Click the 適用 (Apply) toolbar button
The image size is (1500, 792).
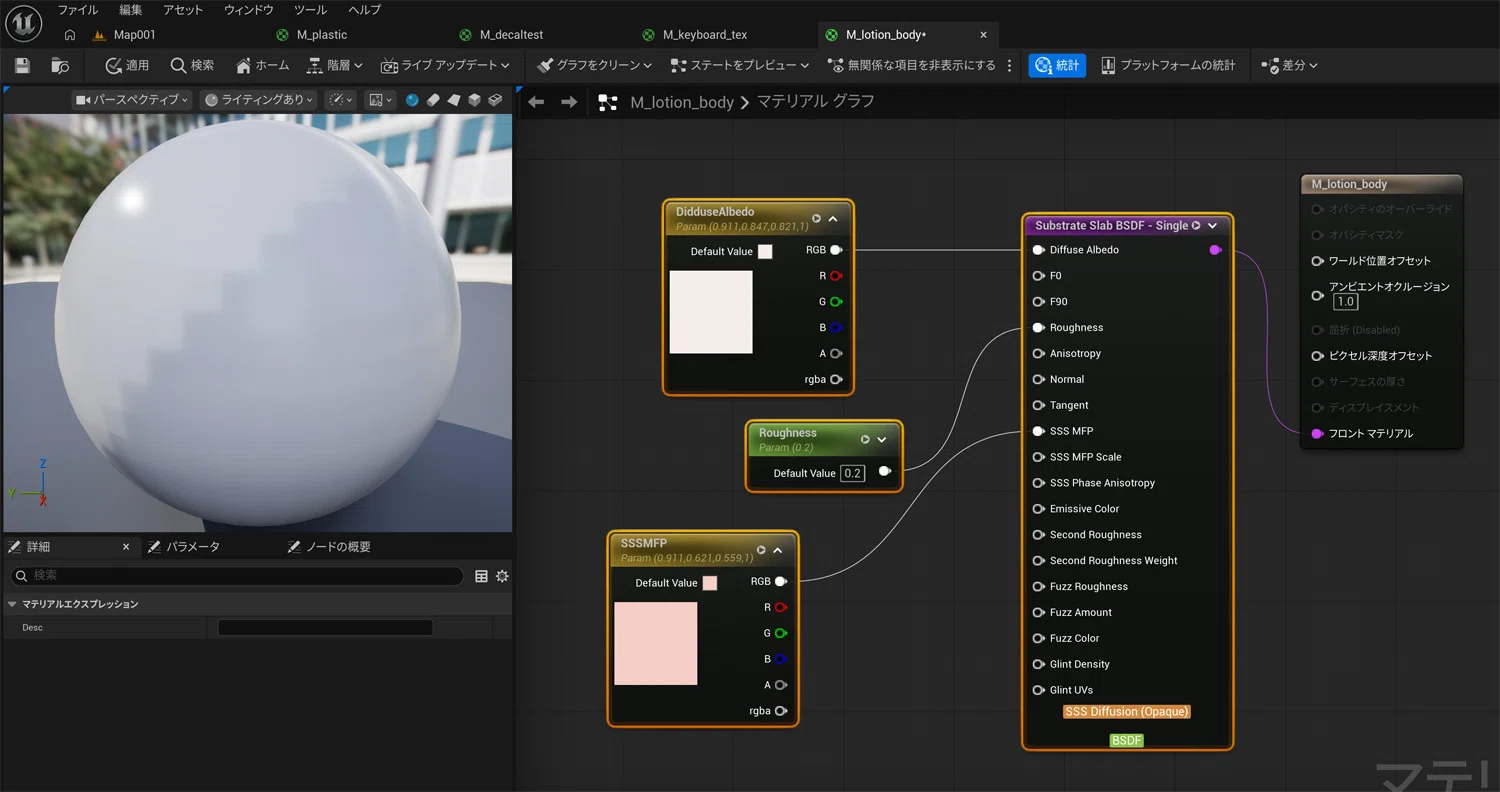[127, 65]
